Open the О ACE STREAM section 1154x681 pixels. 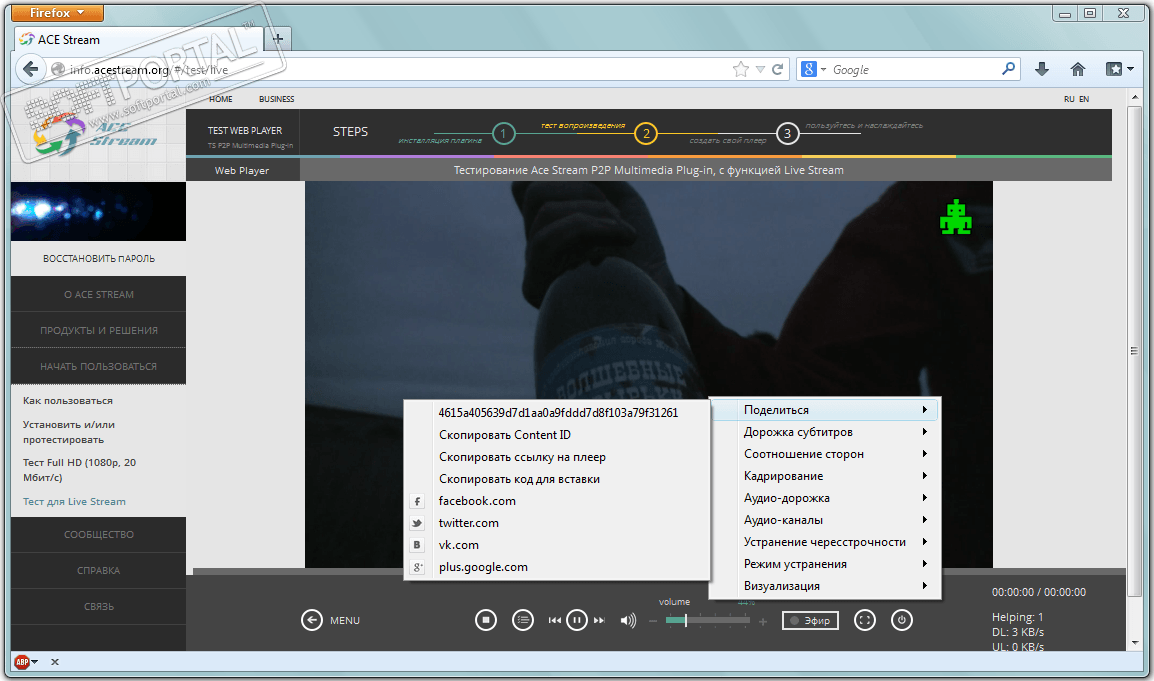(x=99, y=294)
